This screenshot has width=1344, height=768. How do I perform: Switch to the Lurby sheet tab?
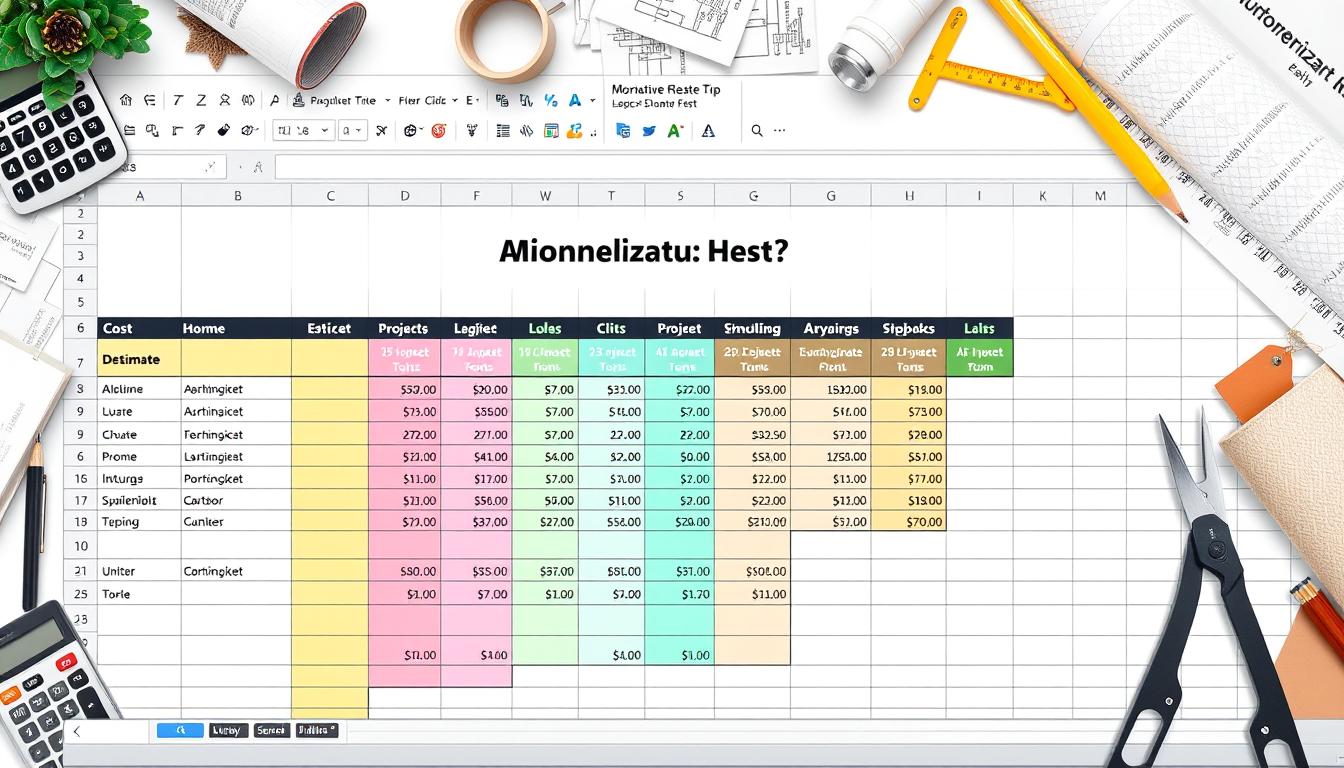tap(228, 730)
